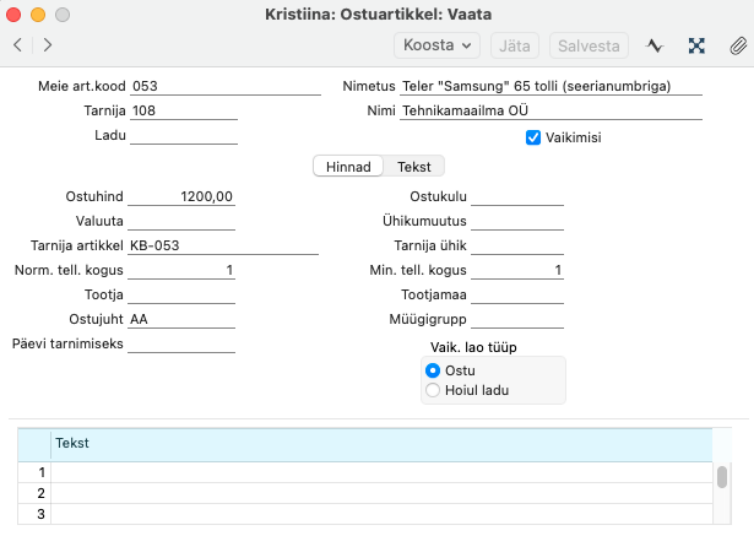Select text row 1 in the table
The width and height of the screenshot is (754, 547).
365,472
